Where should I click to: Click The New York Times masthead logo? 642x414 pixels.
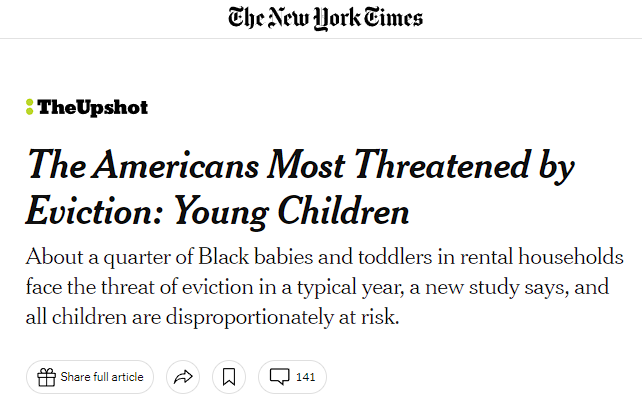tap(326, 18)
